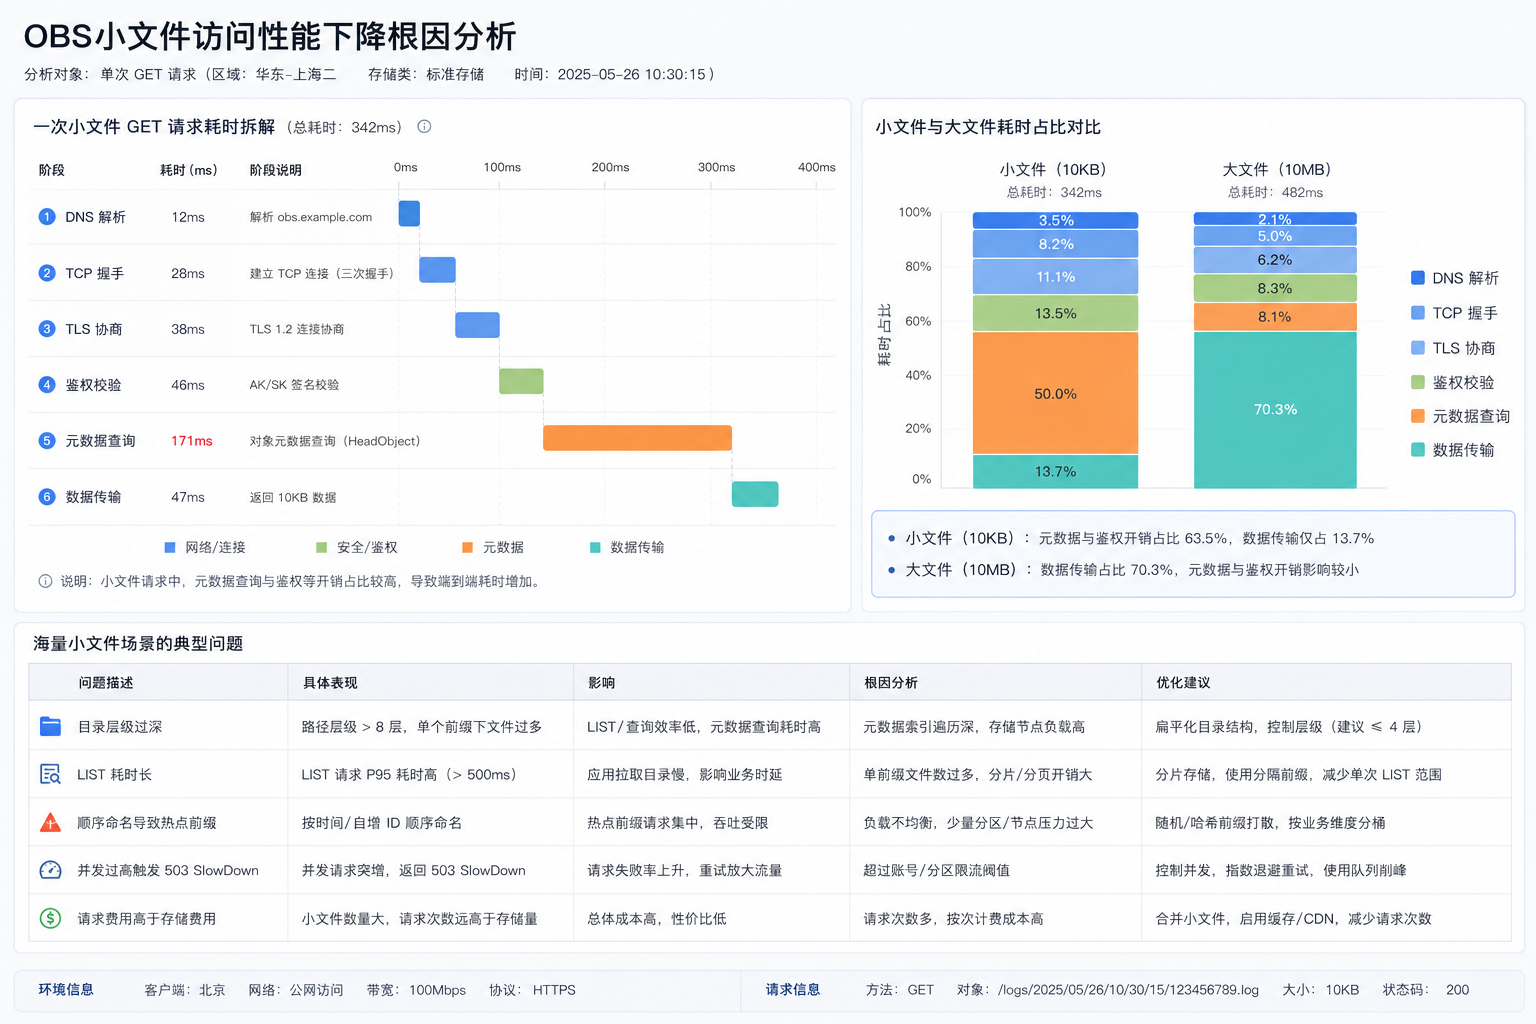Toggle DNS 解析 in chart legend
Screen dimensions: 1536x1024
pyautogui.click(x=1454, y=278)
